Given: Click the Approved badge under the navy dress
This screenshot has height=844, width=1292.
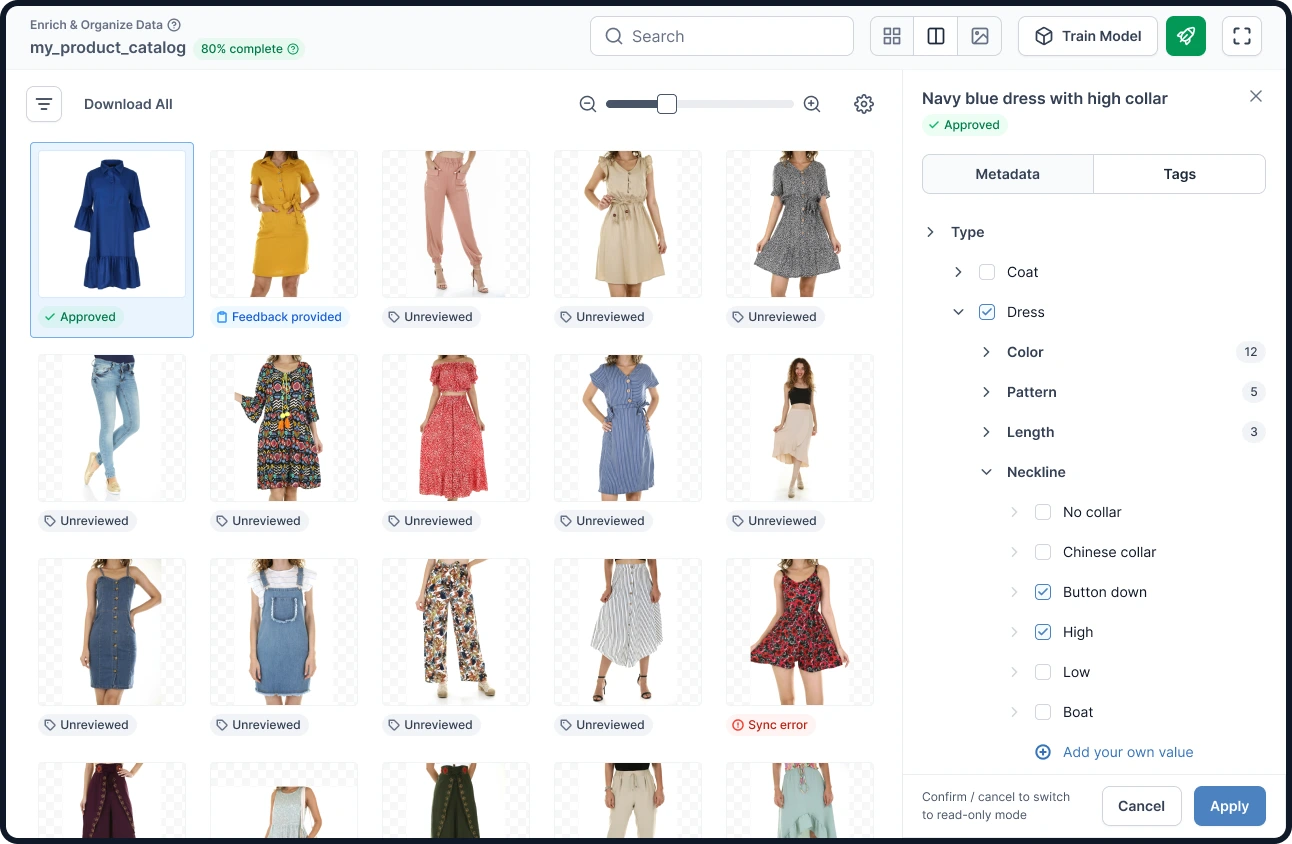Looking at the screenshot, I should pyautogui.click(x=79, y=317).
